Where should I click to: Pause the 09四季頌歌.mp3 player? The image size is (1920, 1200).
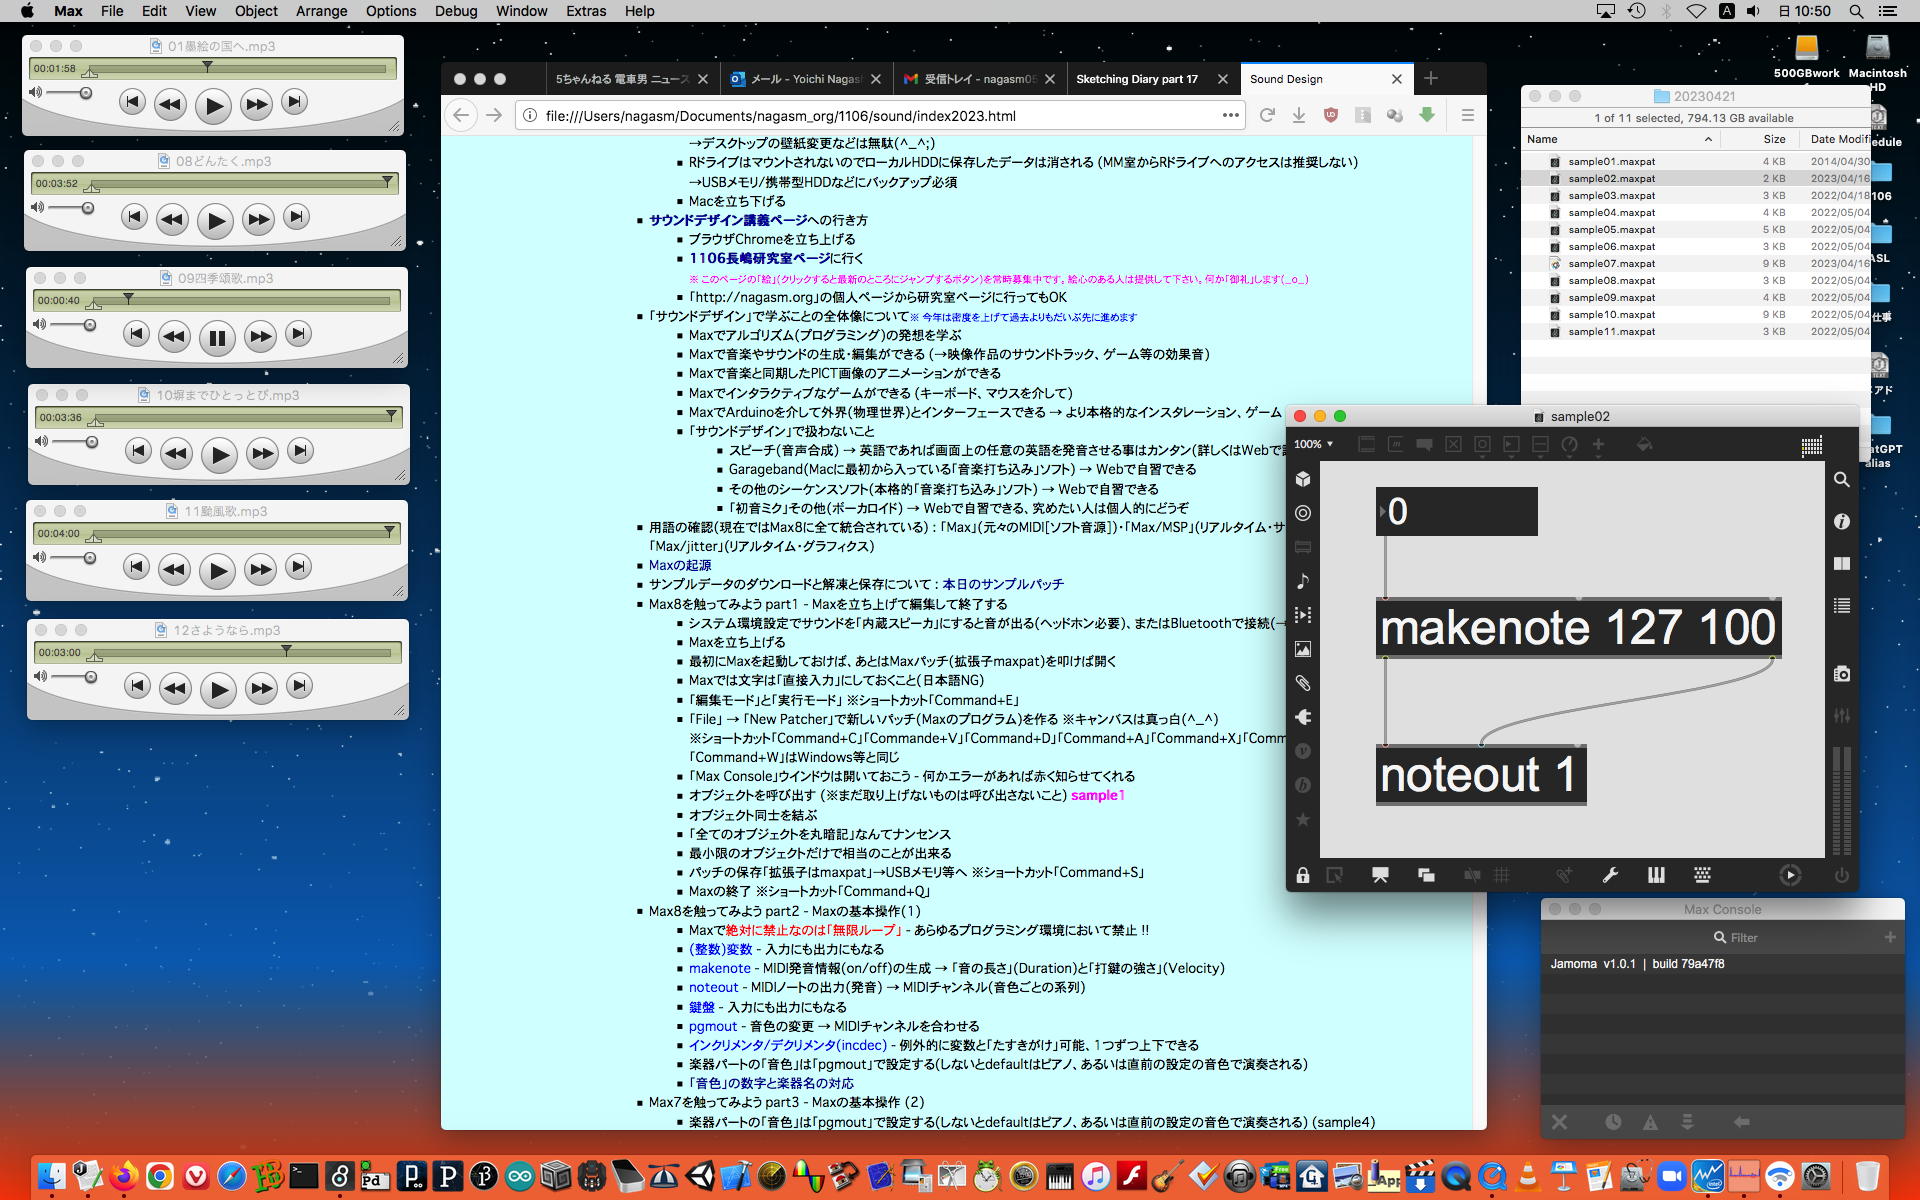tap(217, 338)
